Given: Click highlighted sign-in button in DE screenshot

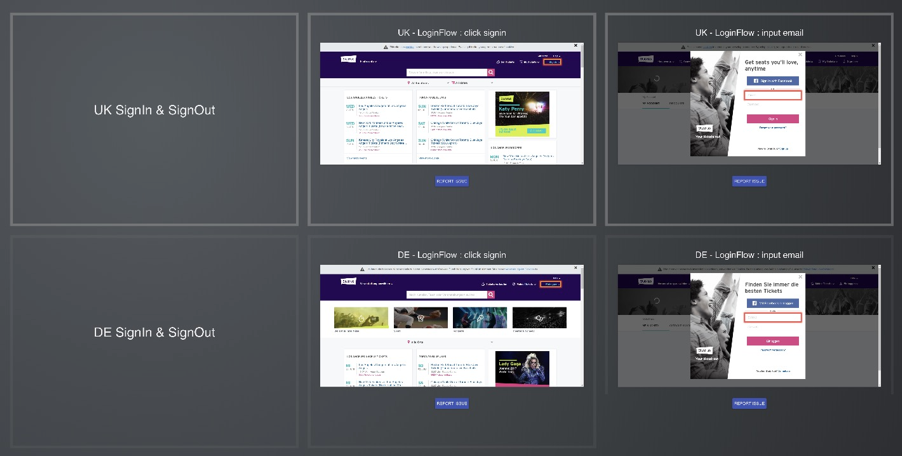Looking at the screenshot, I should [x=551, y=284].
